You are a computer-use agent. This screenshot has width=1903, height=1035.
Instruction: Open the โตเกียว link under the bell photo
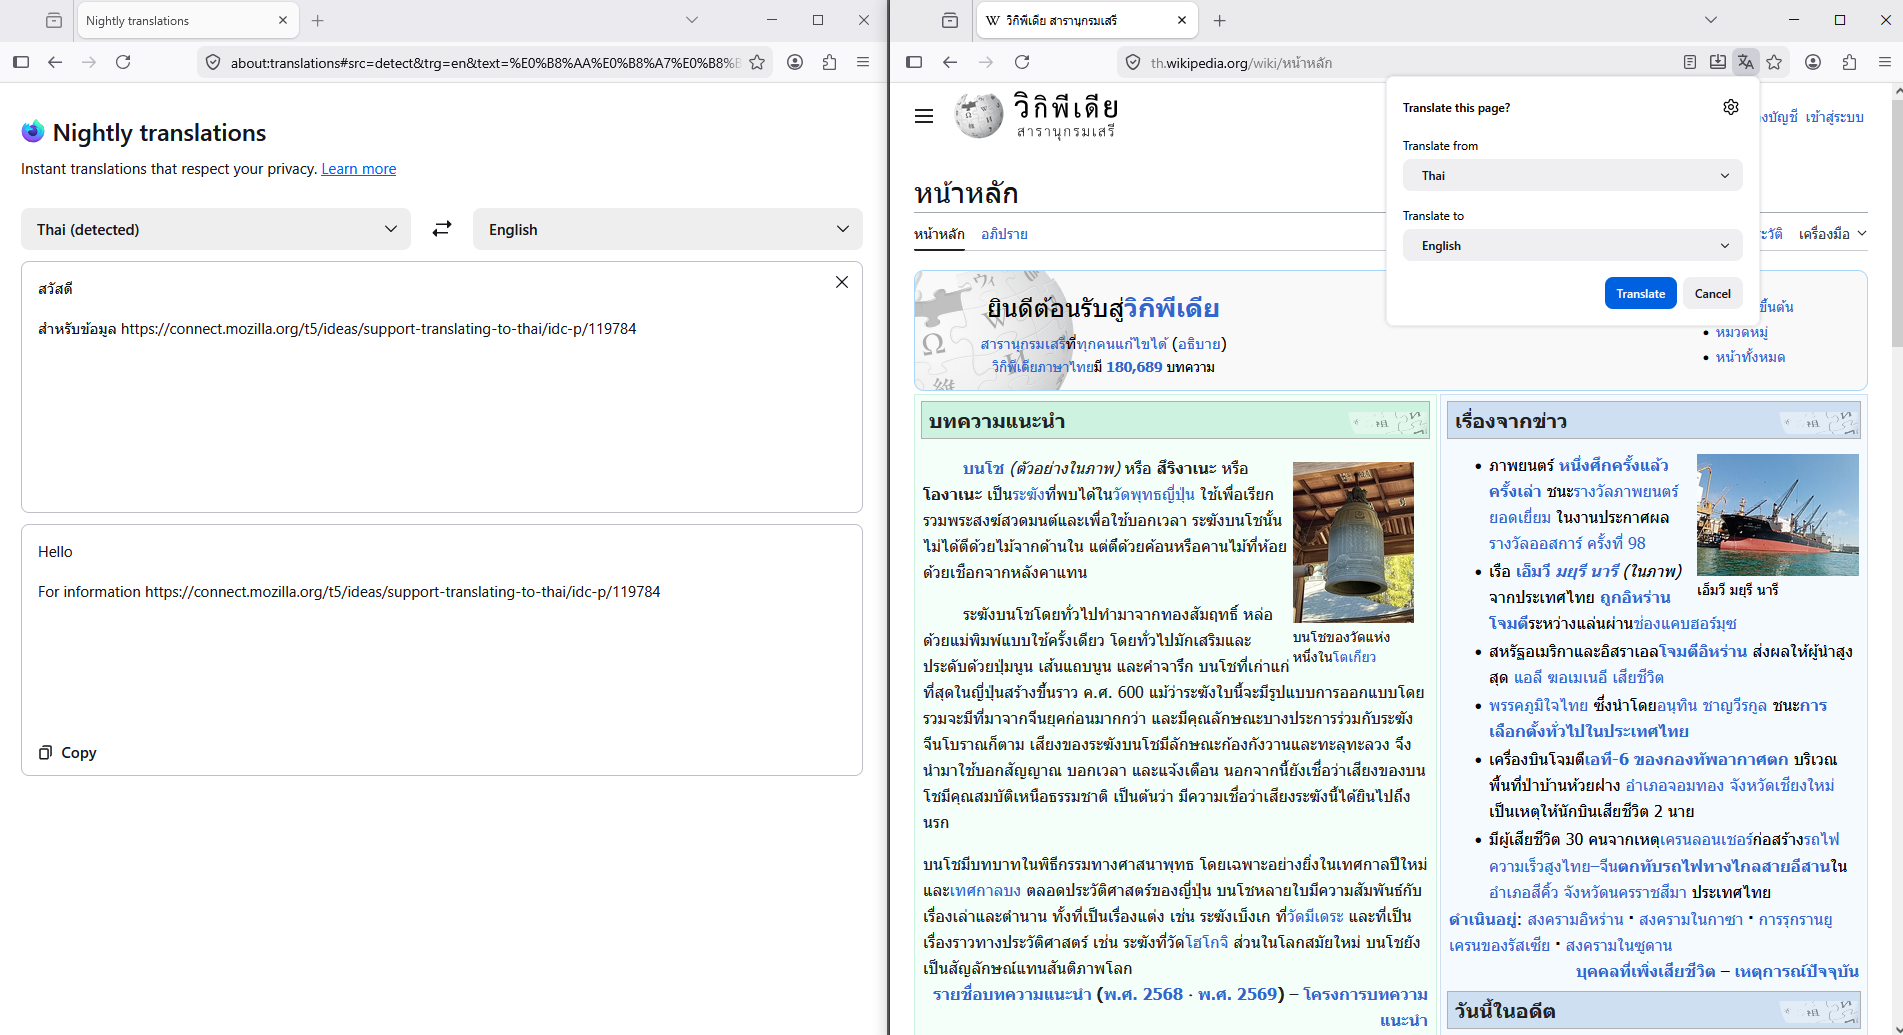(1354, 657)
